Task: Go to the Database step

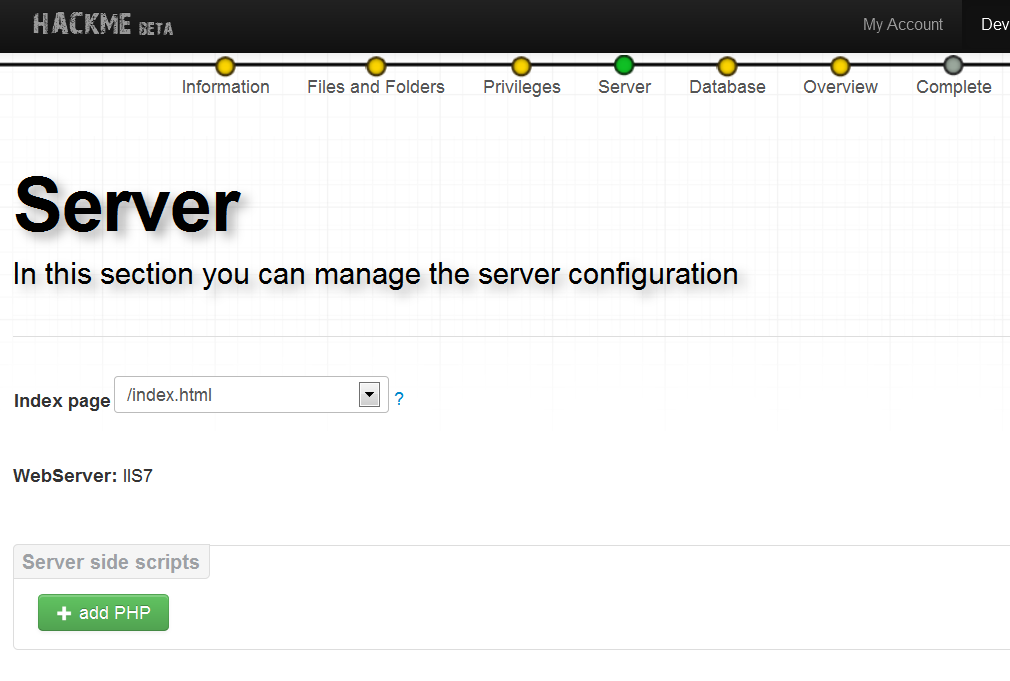Action: click(x=727, y=87)
